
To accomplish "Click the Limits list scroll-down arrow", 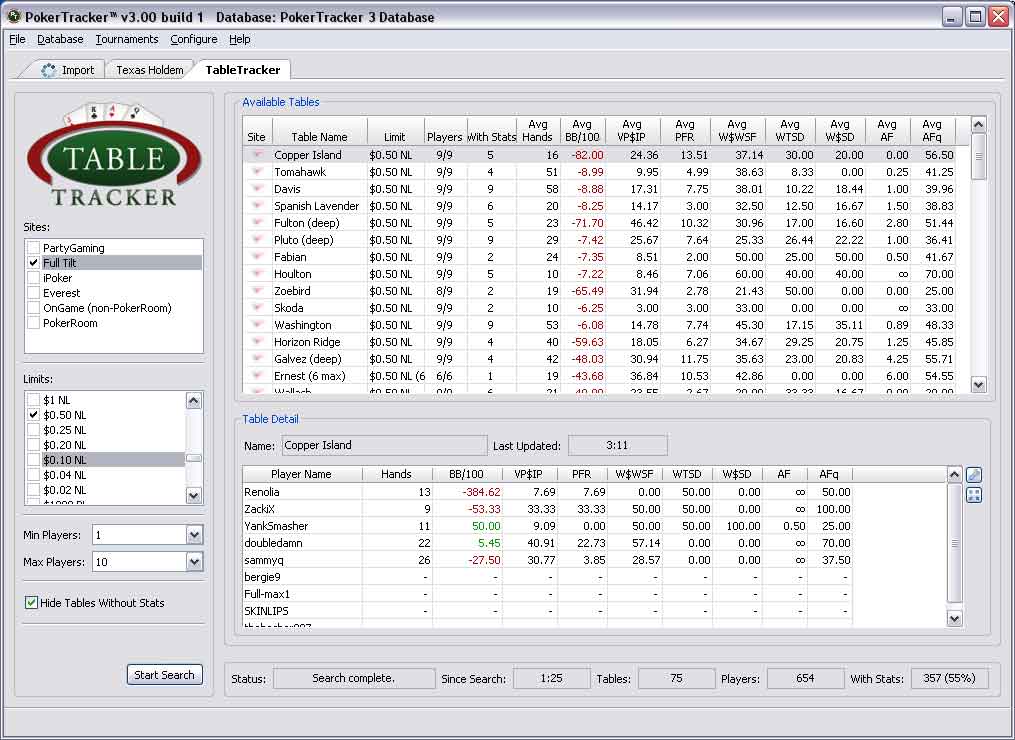I will point(194,495).
